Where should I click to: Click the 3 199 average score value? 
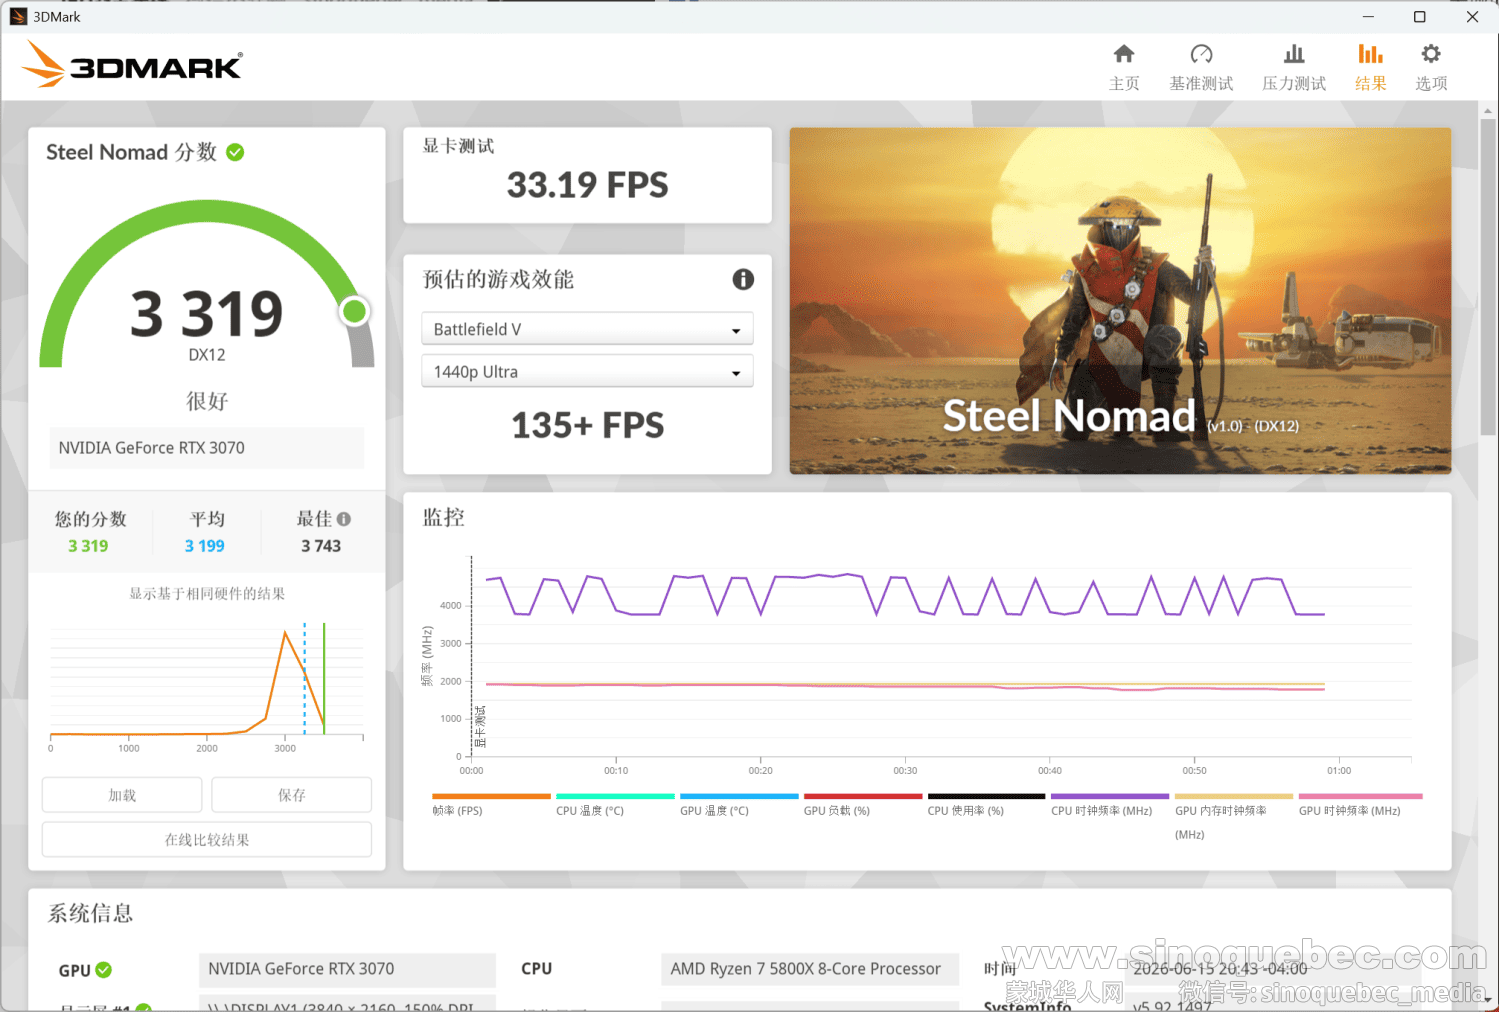point(205,546)
